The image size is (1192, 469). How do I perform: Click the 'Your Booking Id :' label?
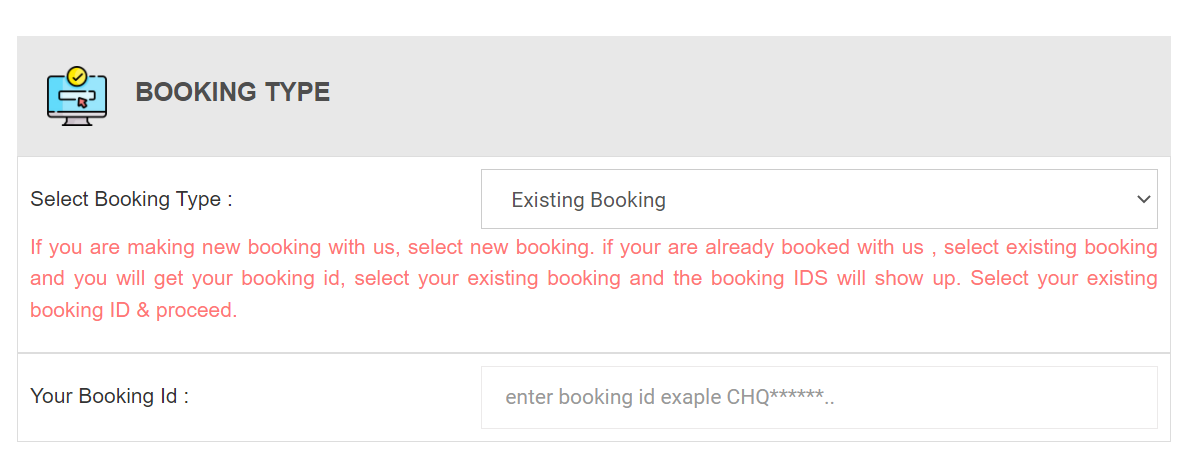(110, 396)
